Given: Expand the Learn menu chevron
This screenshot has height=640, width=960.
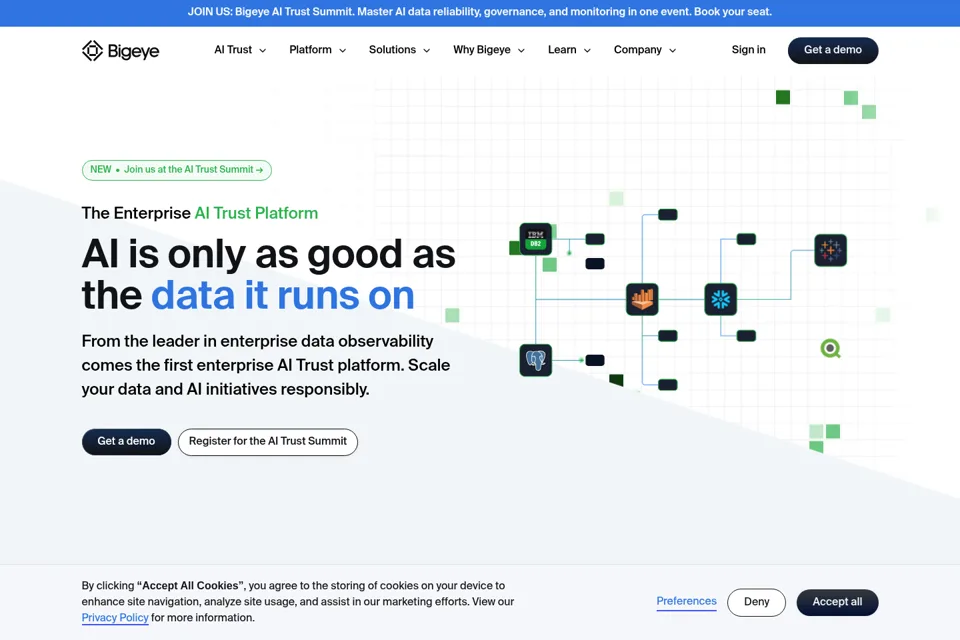Looking at the screenshot, I should pos(587,51).
